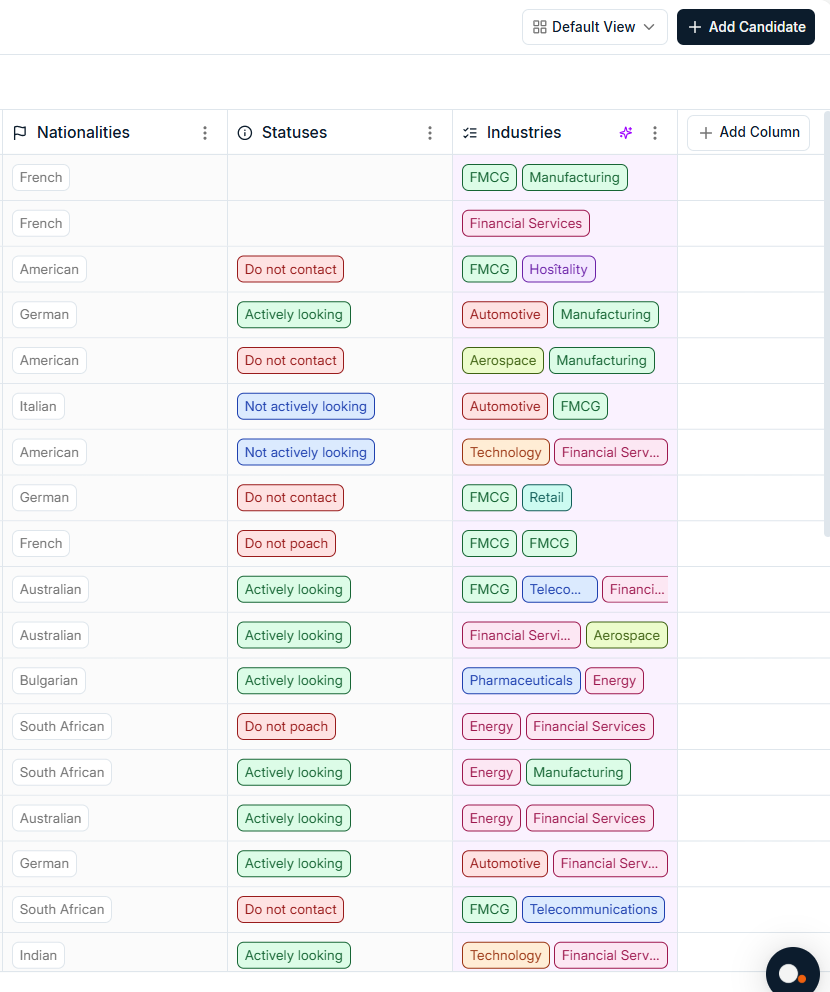Image resolution: width=830 pixels, height=992 pixels.
Task: Click the red 'Automotive' colored tag
Action: point(504,314)
